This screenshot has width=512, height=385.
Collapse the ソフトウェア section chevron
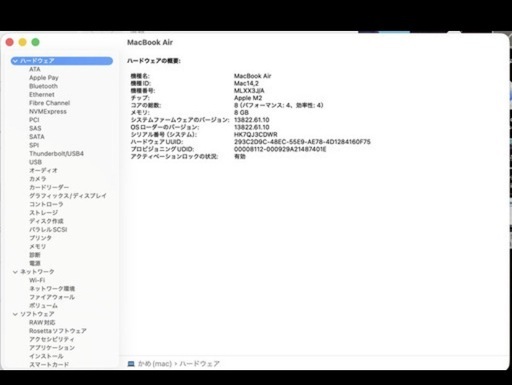click(x=15, y=314)
